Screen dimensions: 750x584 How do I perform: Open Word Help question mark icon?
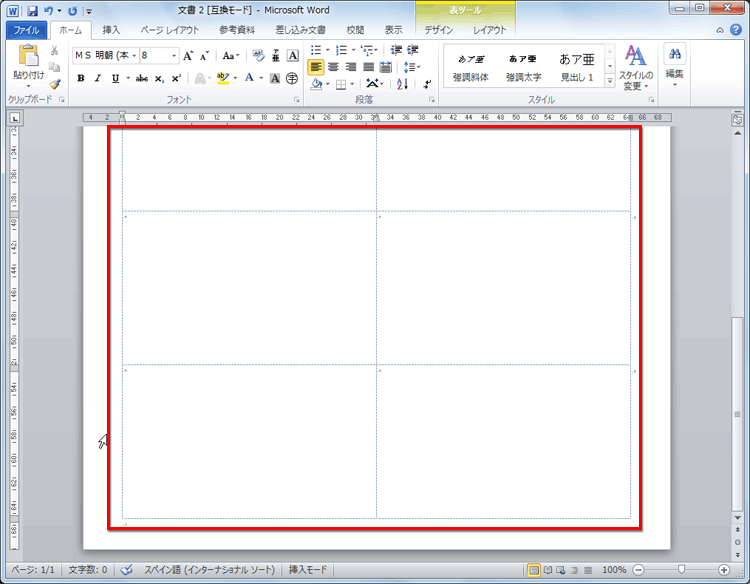click(736, 30)
